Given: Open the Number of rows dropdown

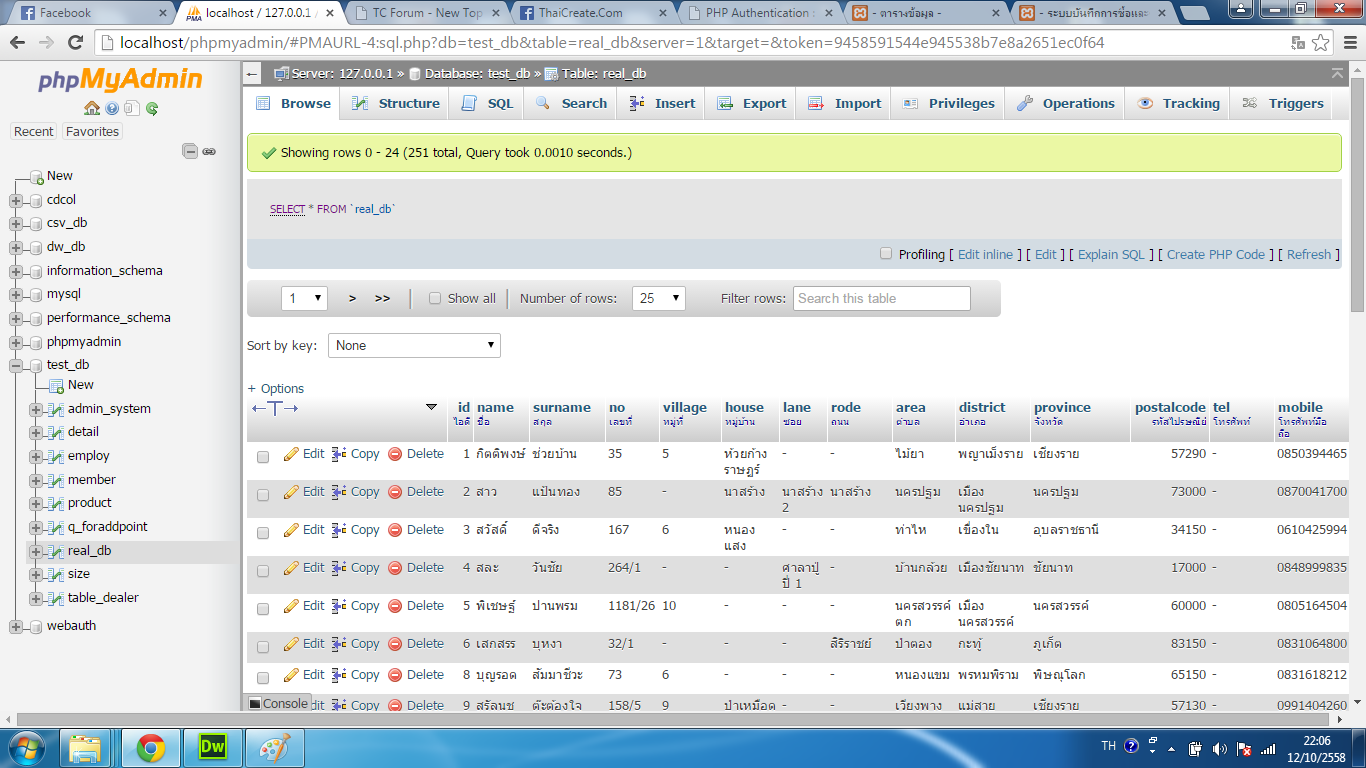Looking at the screenshot, I should [x=659, y=298].
